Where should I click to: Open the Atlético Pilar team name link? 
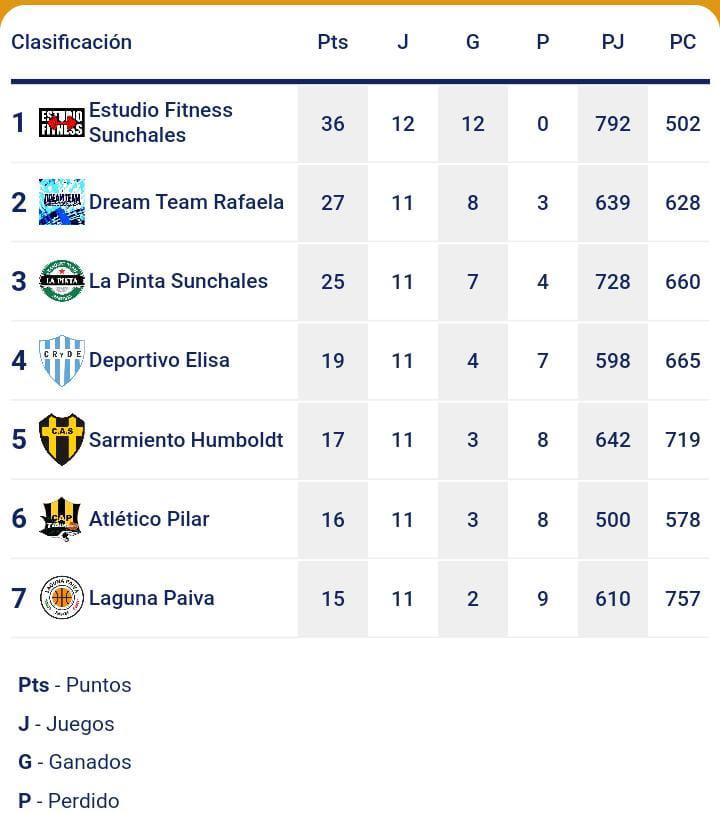click(x=149, y=519)
